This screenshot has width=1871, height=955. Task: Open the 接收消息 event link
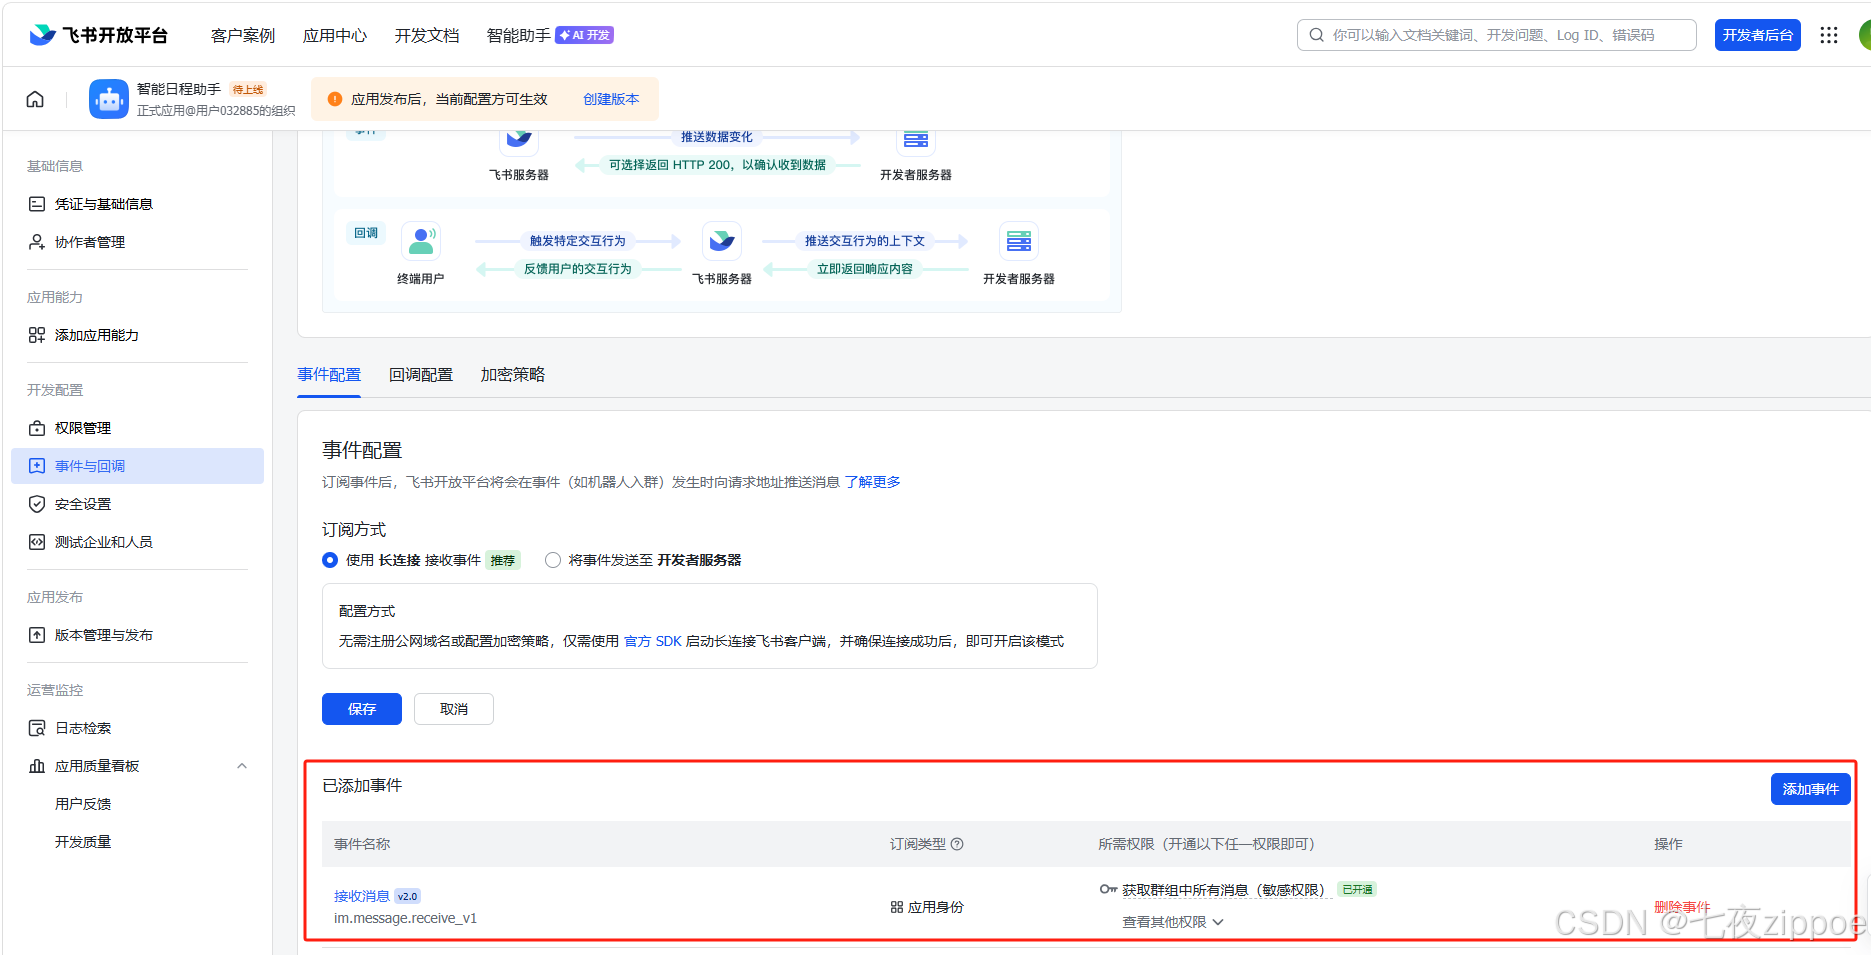click(362, 896)
